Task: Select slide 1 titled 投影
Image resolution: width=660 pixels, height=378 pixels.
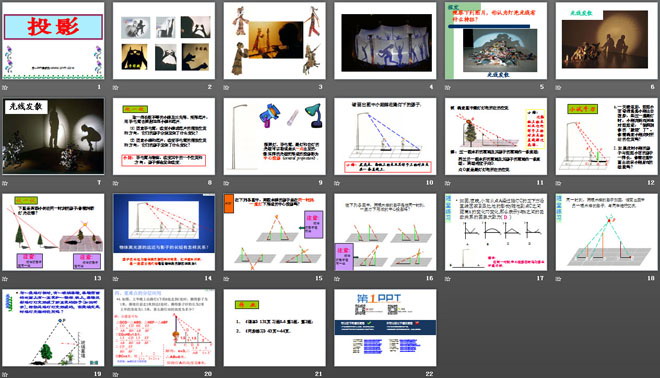Action: 53,41
